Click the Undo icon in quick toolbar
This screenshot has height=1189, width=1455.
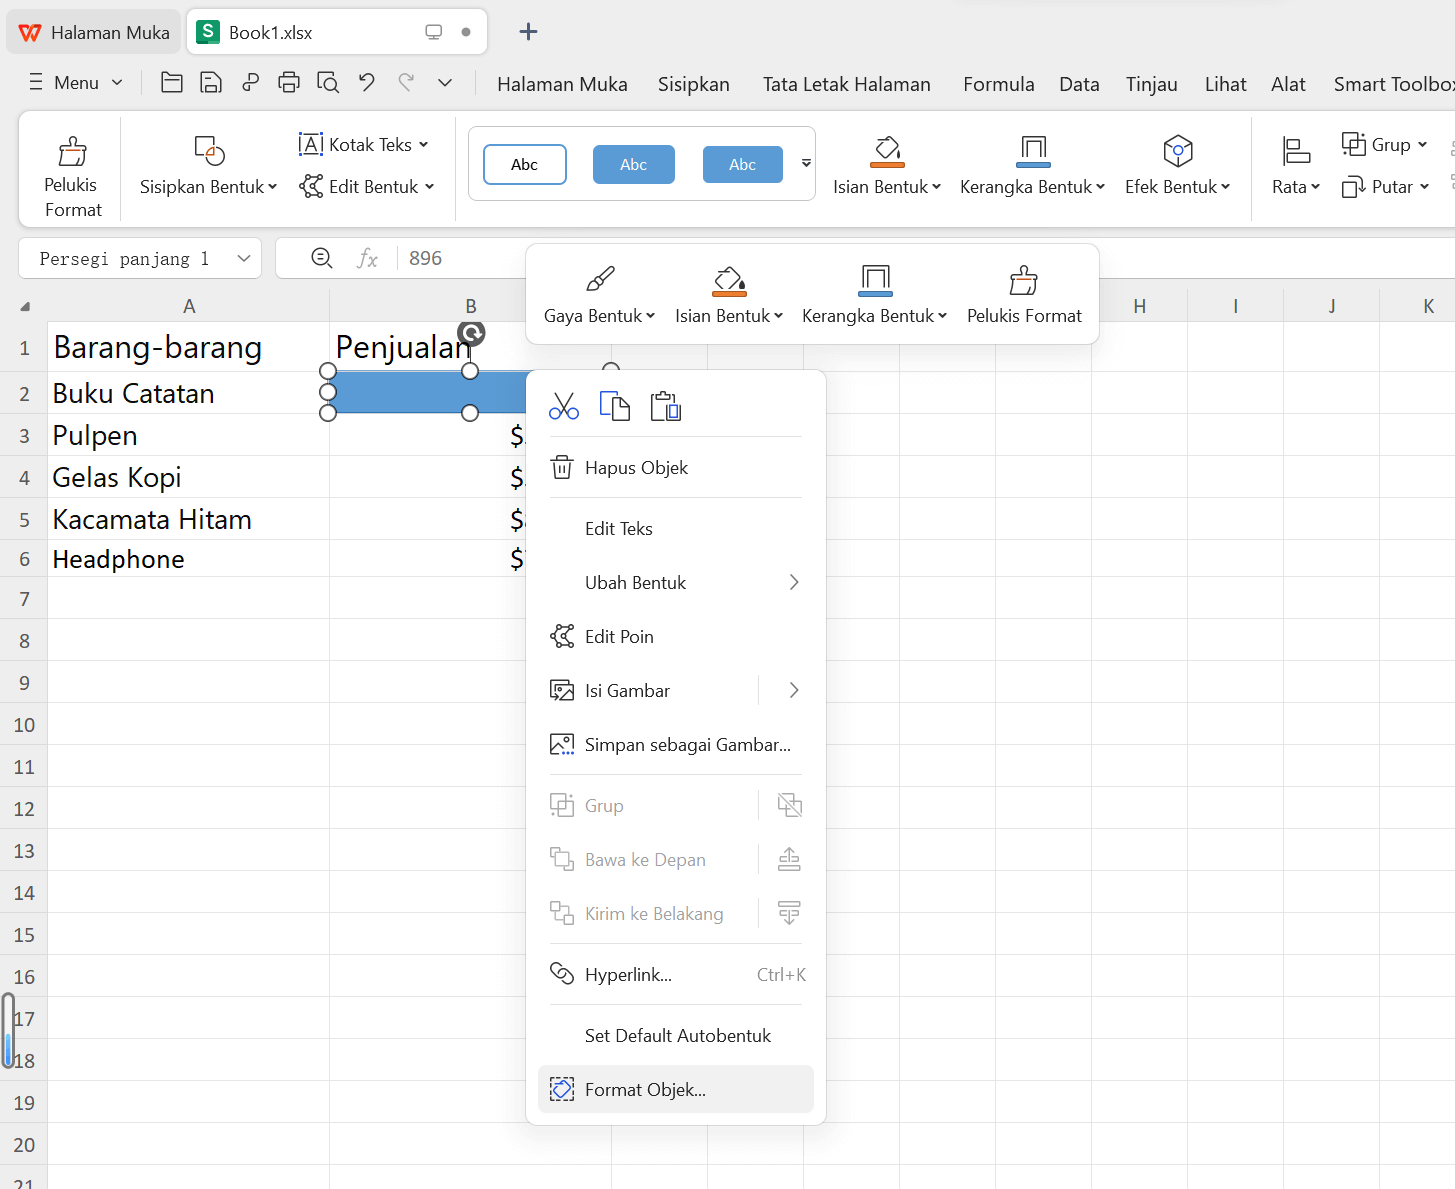coord(366,83)
